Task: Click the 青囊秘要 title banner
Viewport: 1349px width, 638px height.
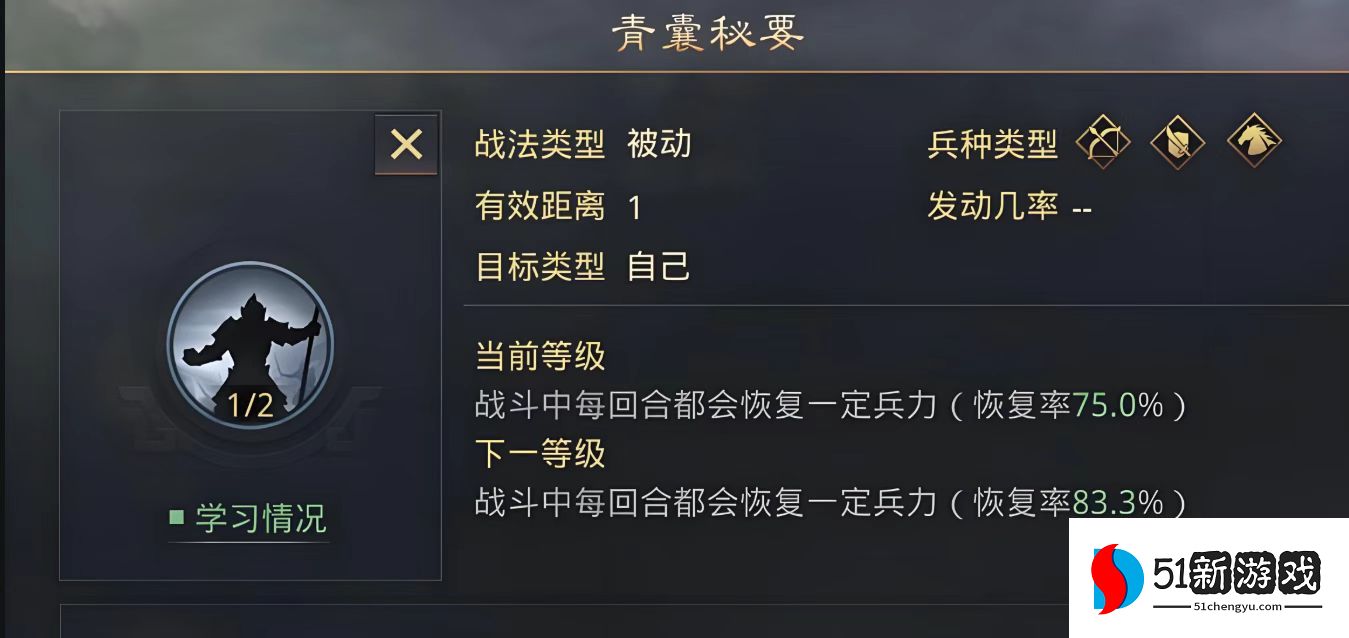Action: pyautogui.click(x=707, y=31)
